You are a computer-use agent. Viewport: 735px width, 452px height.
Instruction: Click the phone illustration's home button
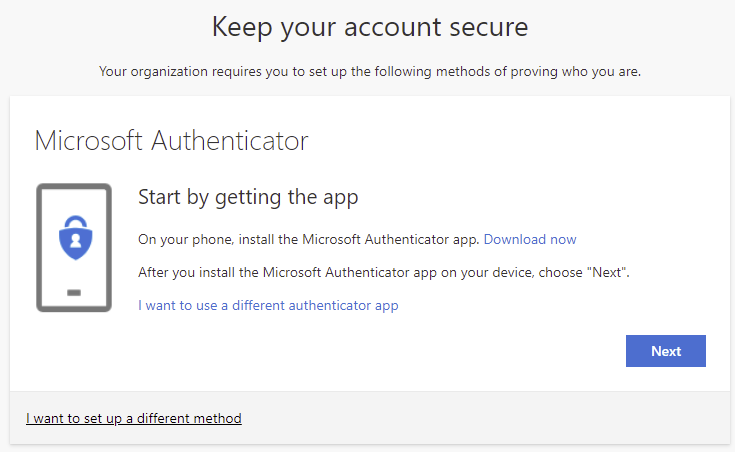[73, 293]
